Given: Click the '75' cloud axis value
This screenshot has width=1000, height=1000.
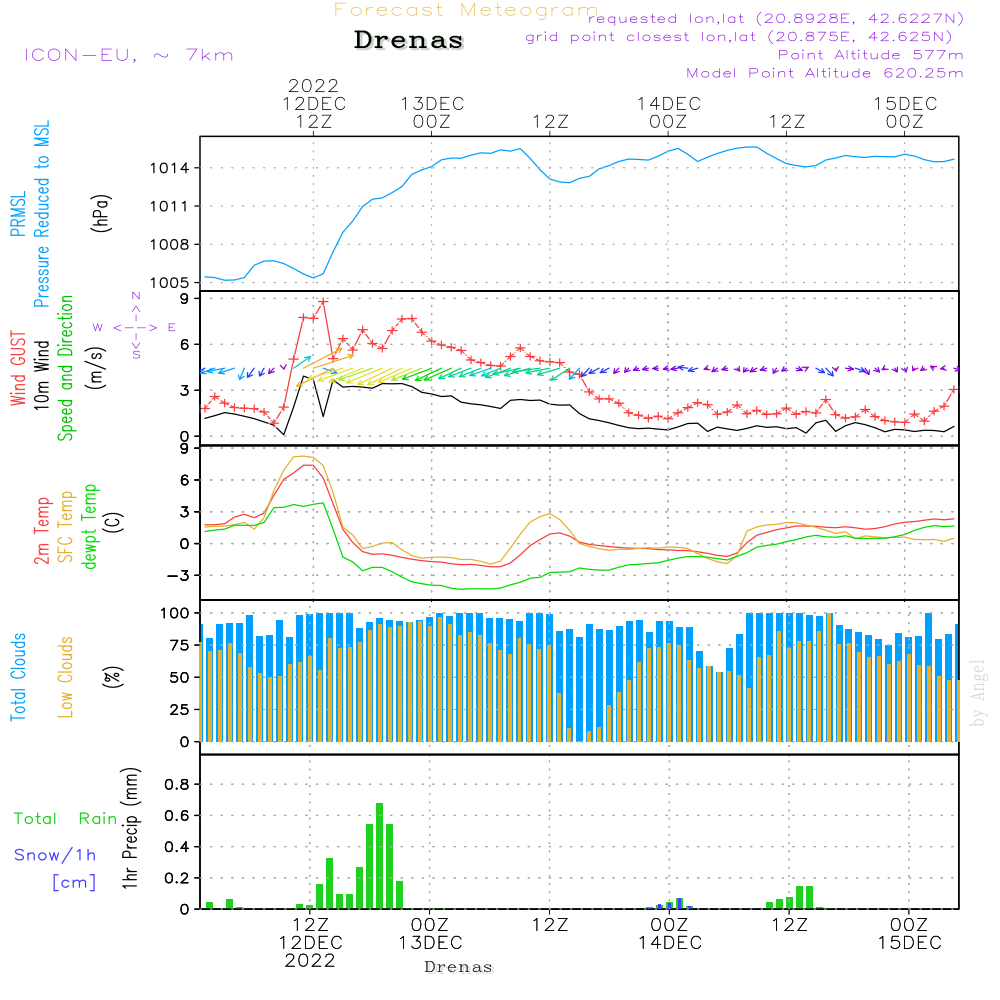Looking at the screenshot, I should coord(179,645).
